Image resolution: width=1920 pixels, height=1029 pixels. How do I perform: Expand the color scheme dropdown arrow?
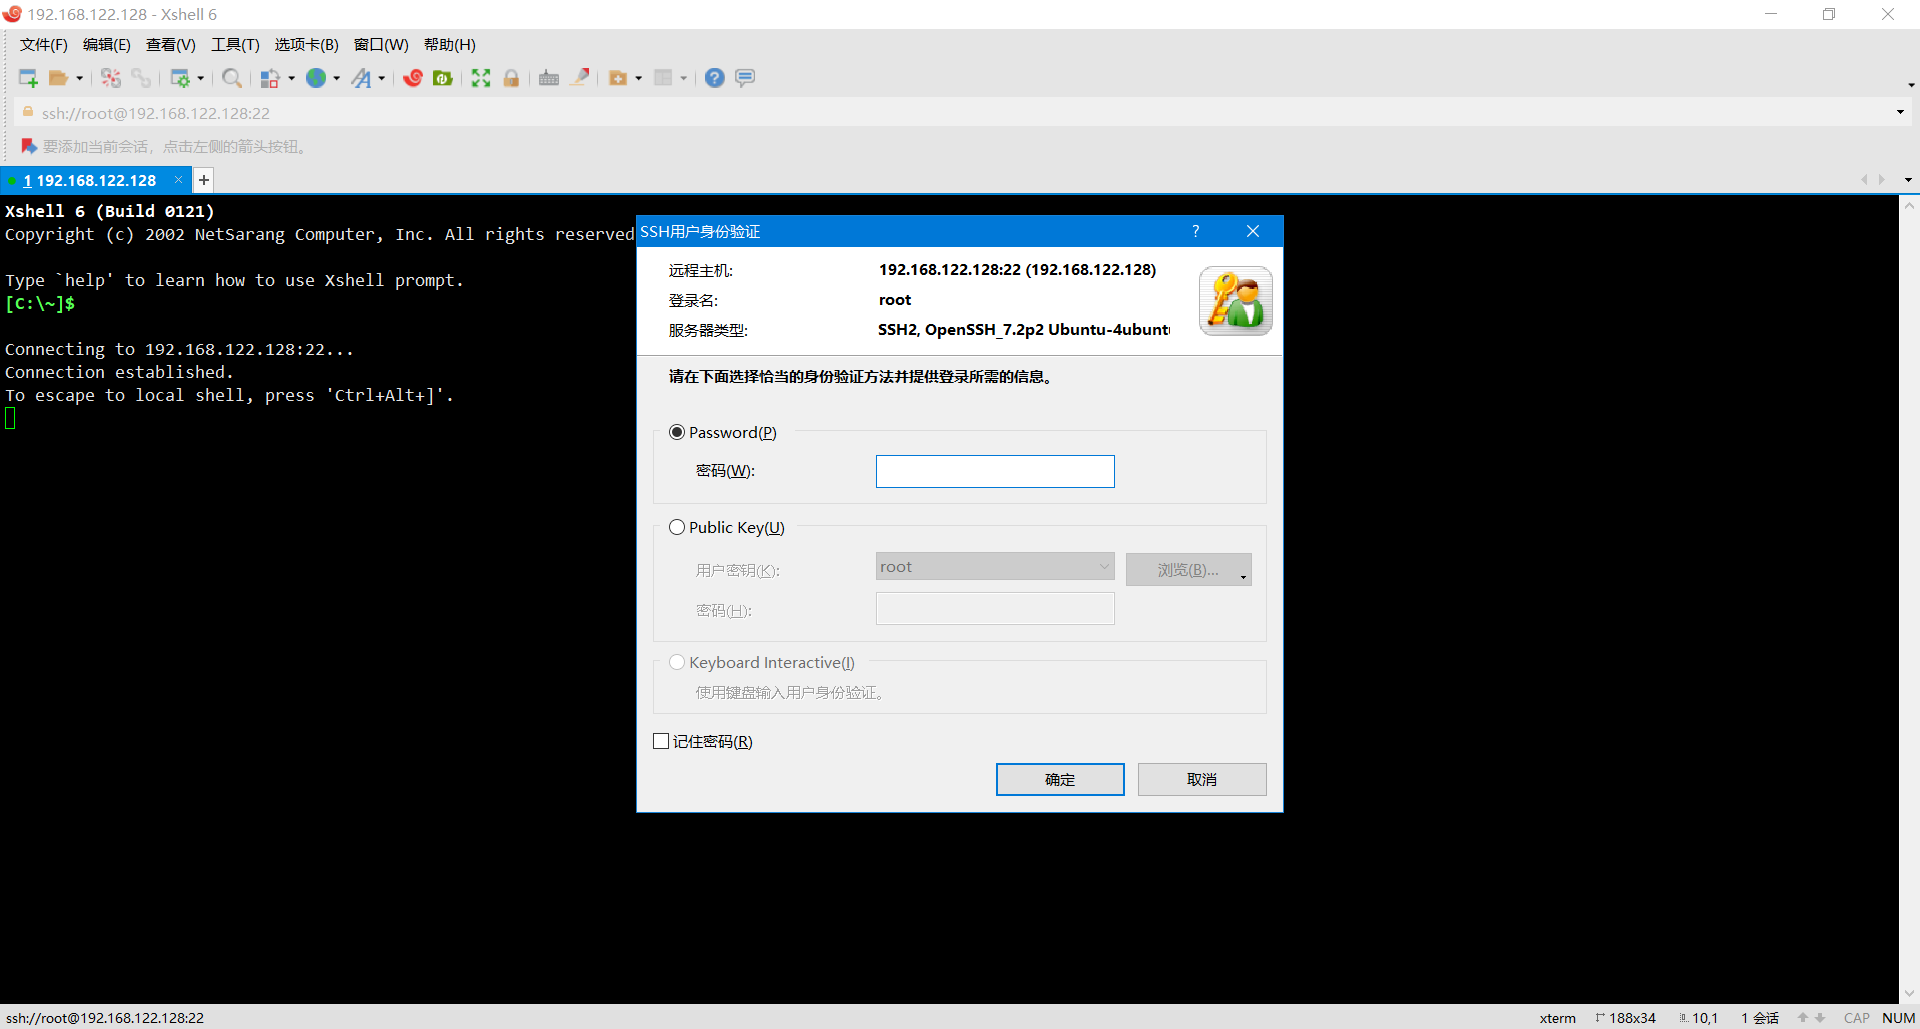coord(292,78)
